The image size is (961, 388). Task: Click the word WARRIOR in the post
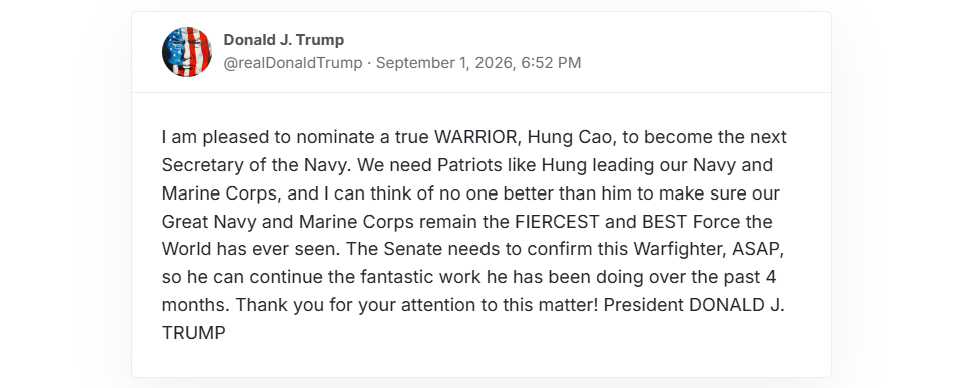coord(476,137)
